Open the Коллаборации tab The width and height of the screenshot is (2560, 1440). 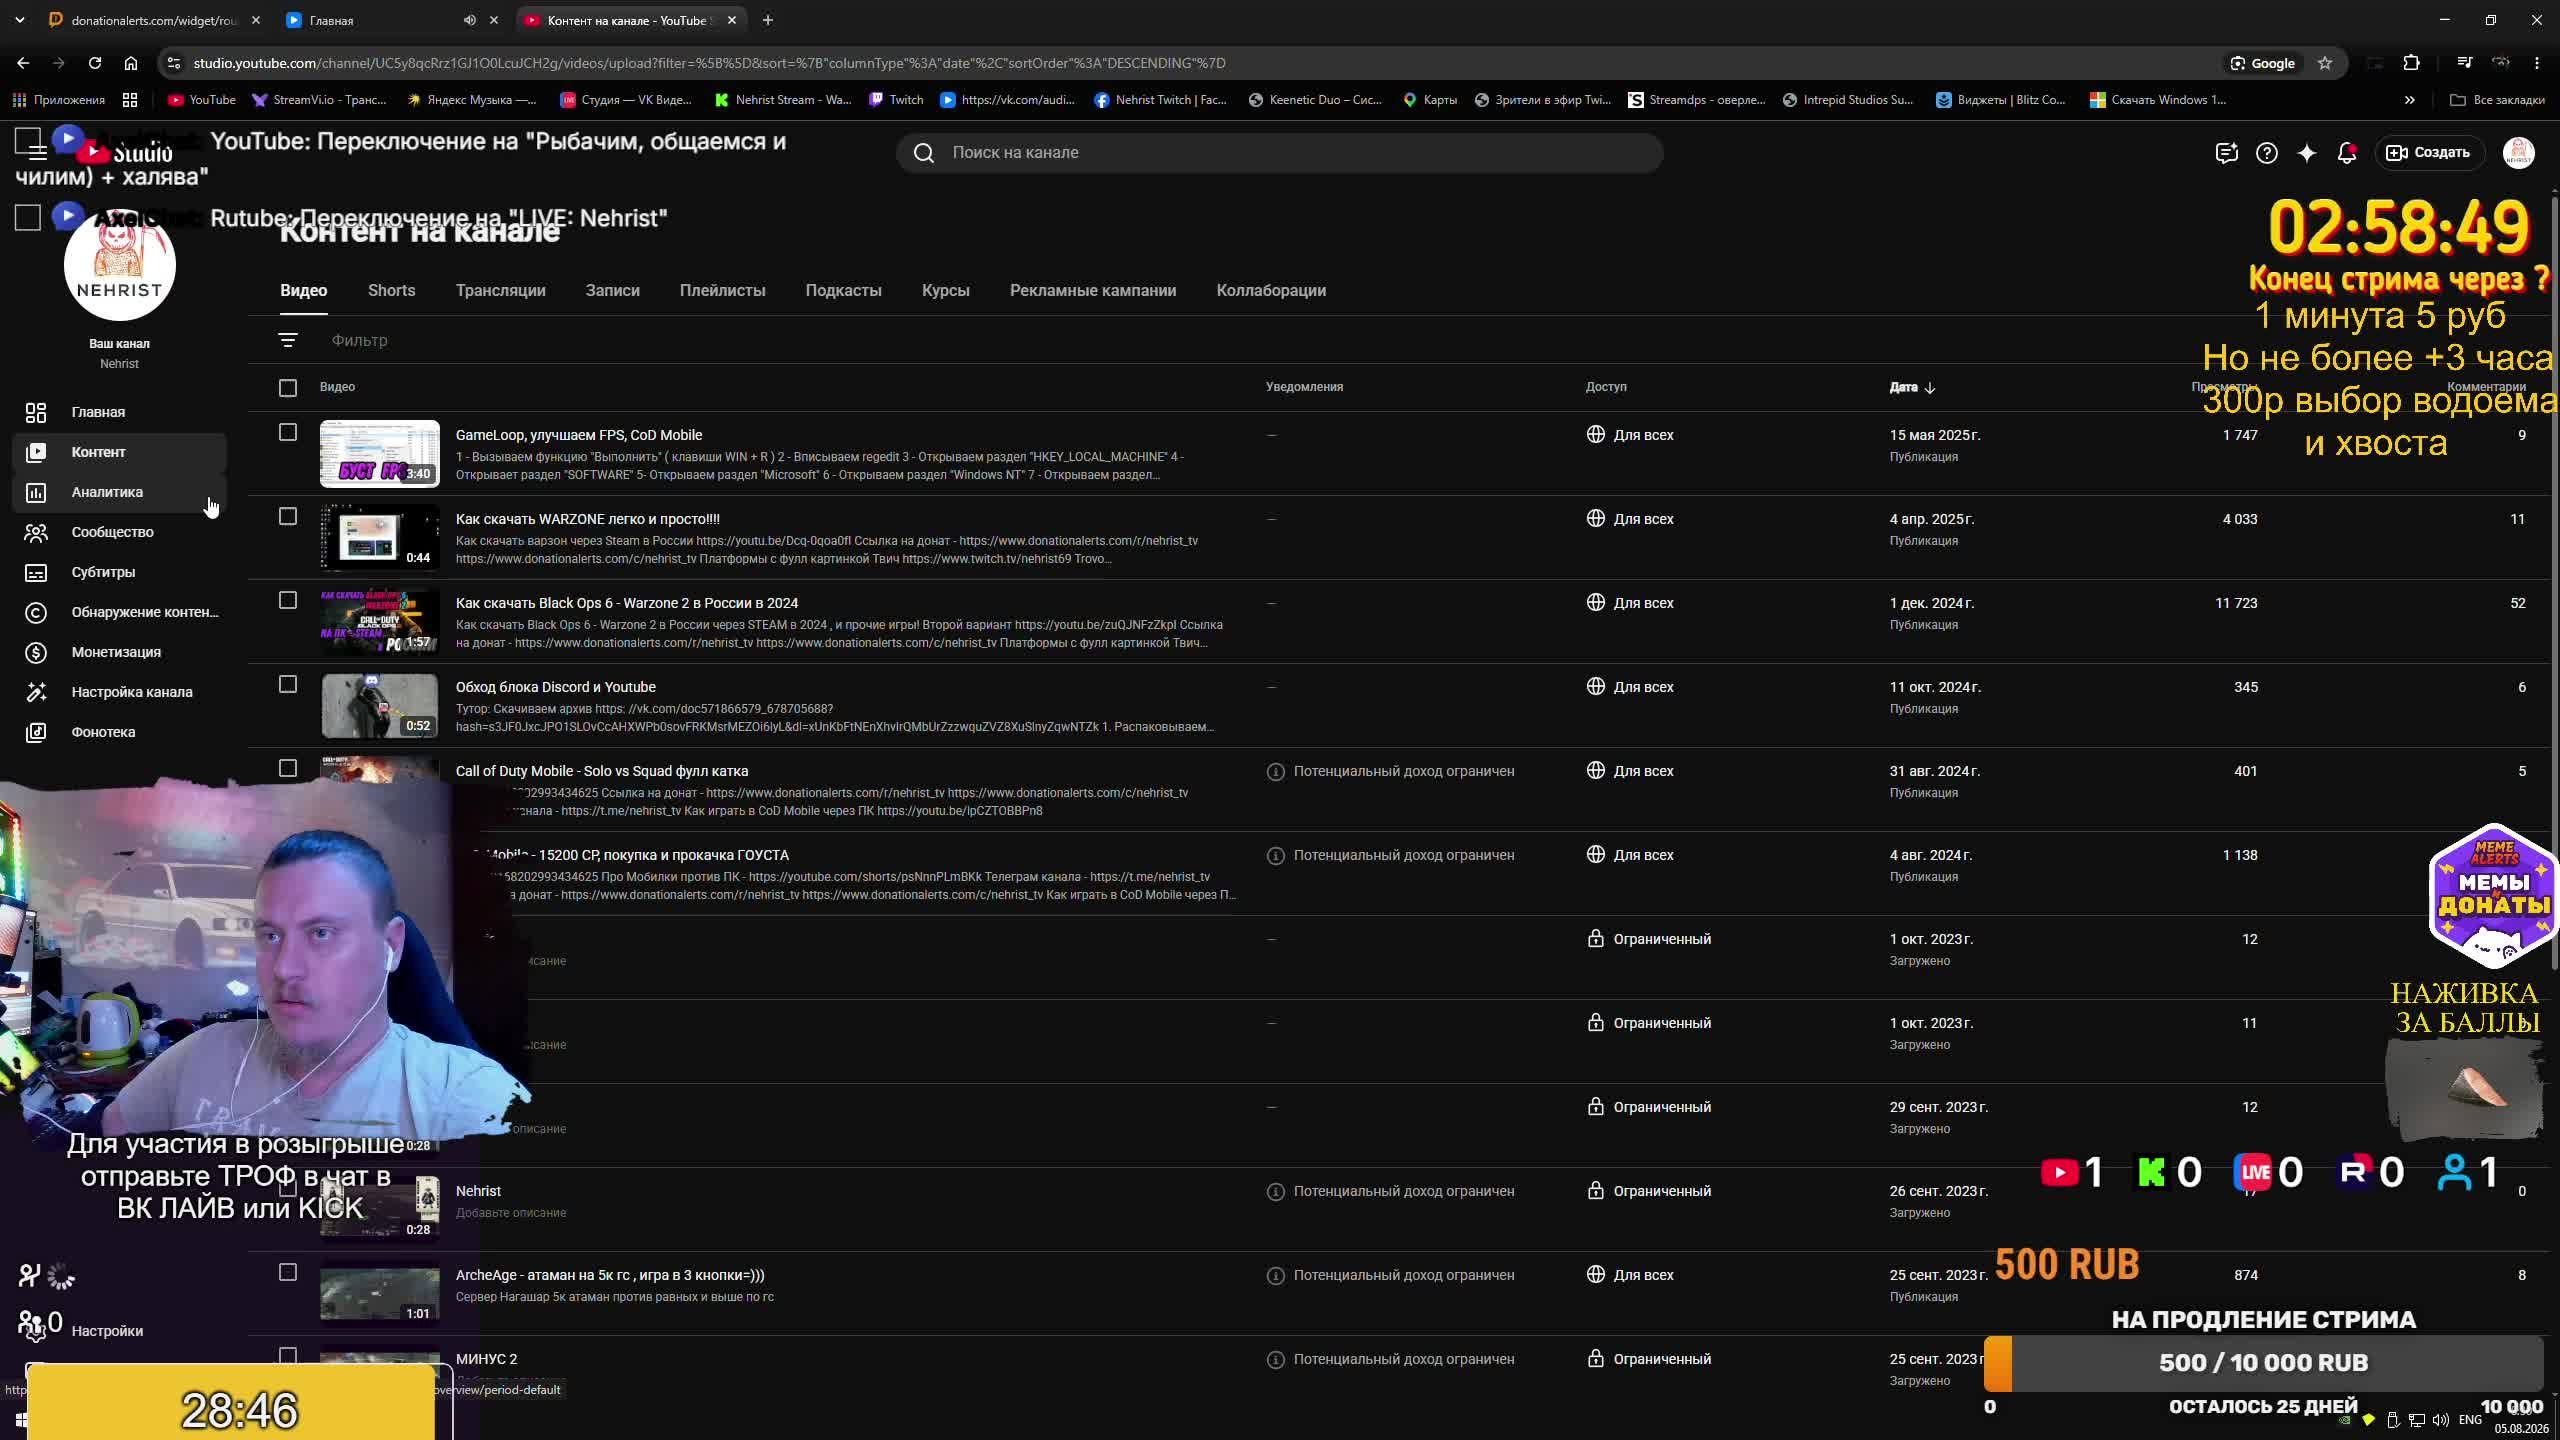1271,291
